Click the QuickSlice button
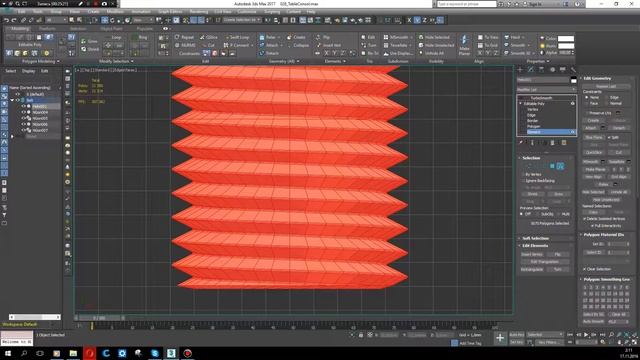This screenshot has height=360, width=640. 593,152
